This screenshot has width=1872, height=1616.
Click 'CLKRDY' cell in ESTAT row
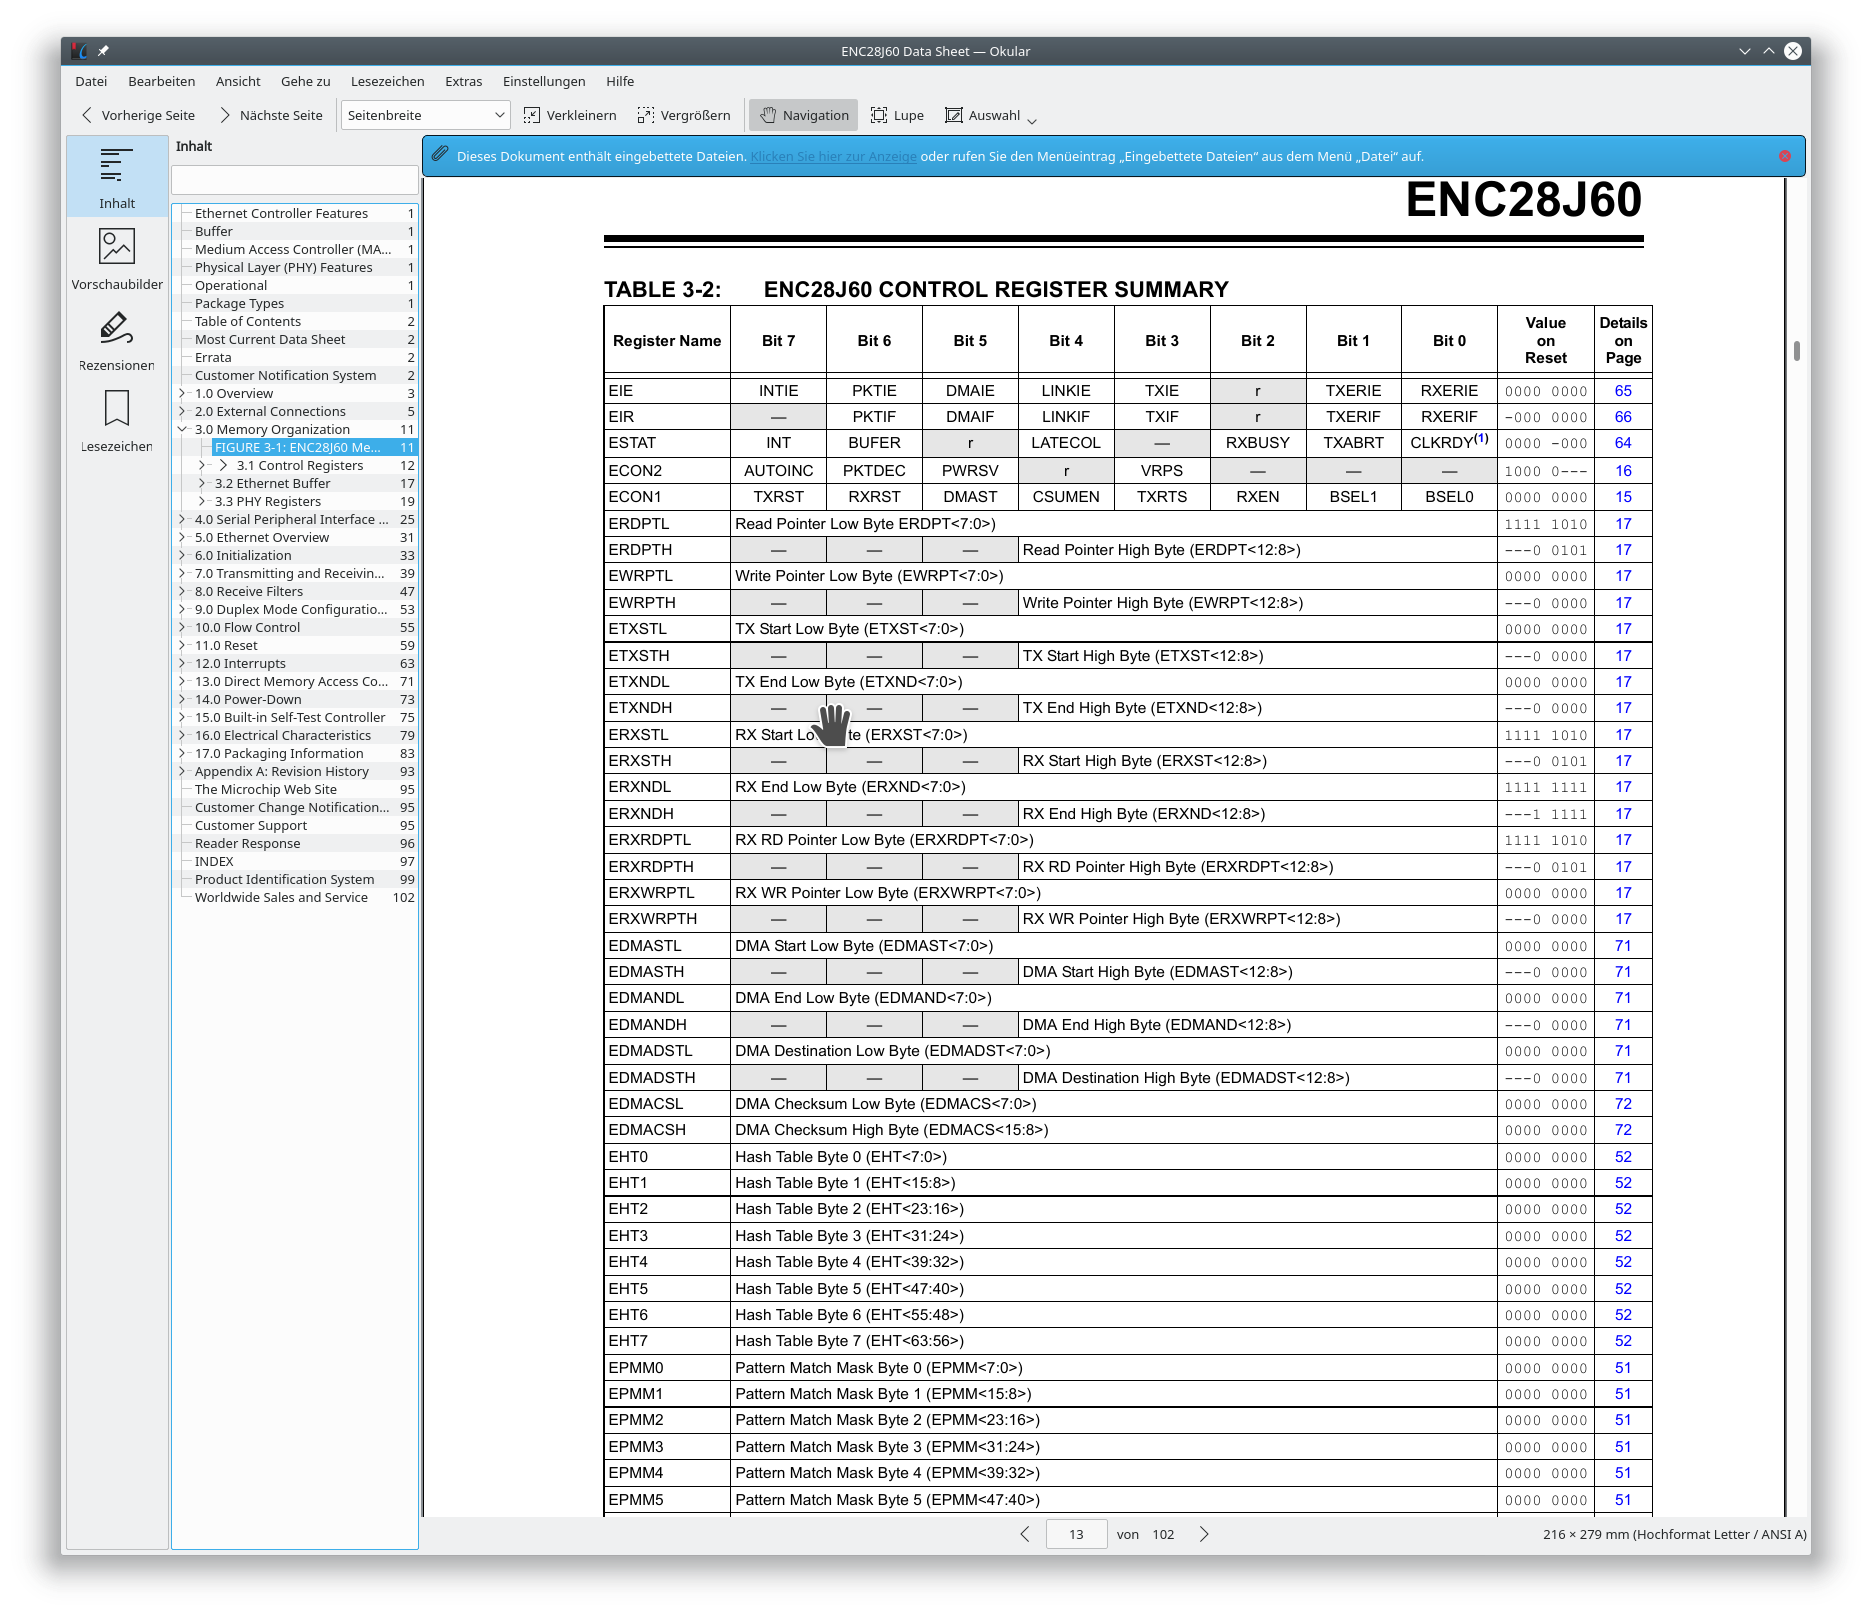1449,442
